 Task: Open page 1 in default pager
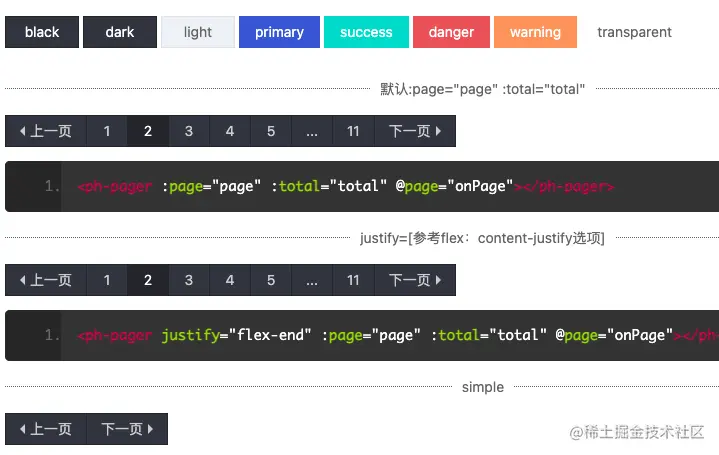107,131
